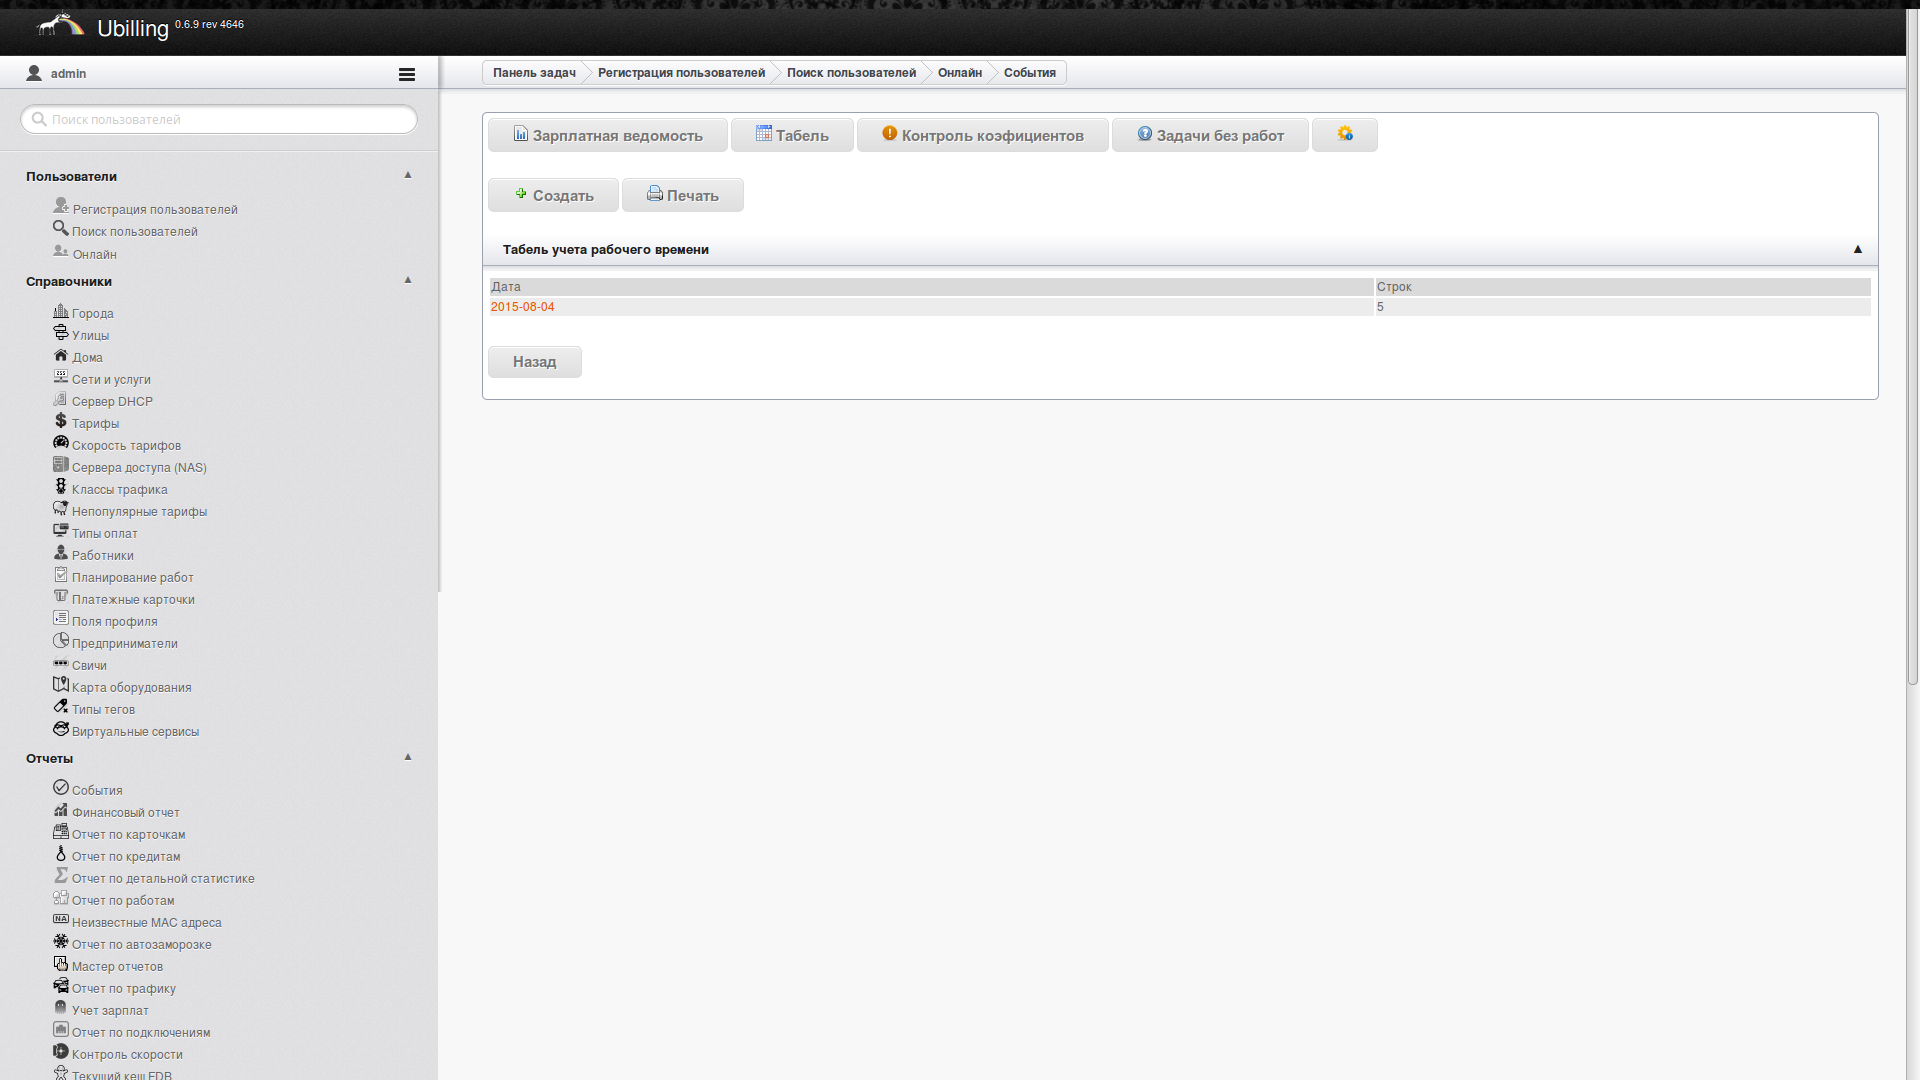Screen dimensions: 1920x1080
Task: Click the Работники person icon
Action: [x=61, y=553]
